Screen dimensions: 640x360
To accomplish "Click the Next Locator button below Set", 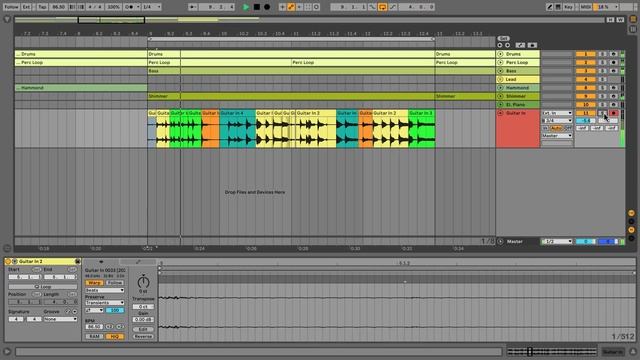I will pyautogui.click(x=507, y=45).
